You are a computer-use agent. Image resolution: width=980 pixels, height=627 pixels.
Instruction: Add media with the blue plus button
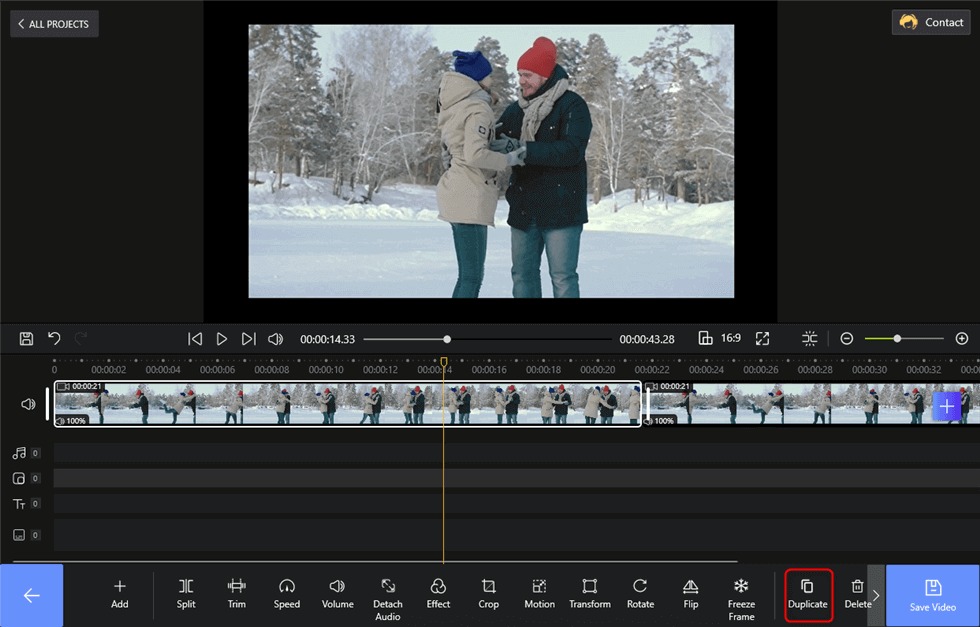[946, 406]
